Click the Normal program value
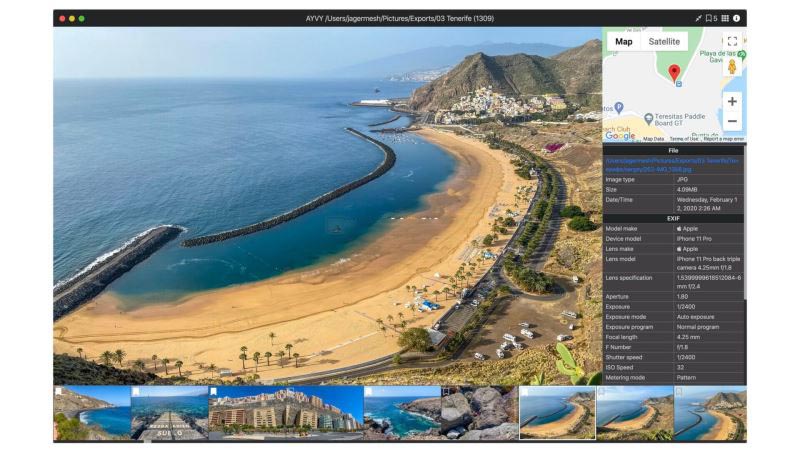This screenshot has width=800, height=450. 697,327
